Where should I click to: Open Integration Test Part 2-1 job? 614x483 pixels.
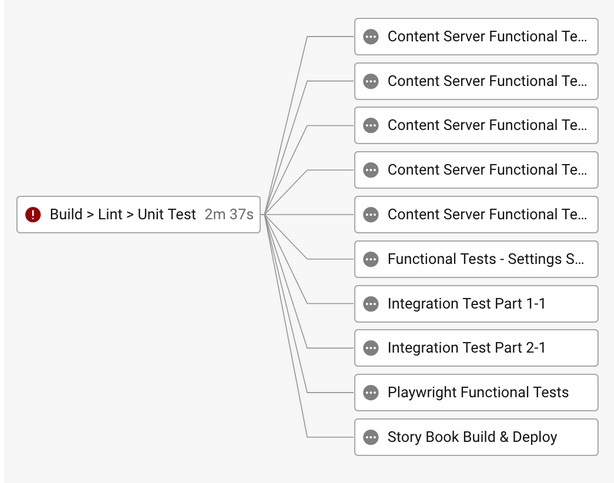pos(476,348)
